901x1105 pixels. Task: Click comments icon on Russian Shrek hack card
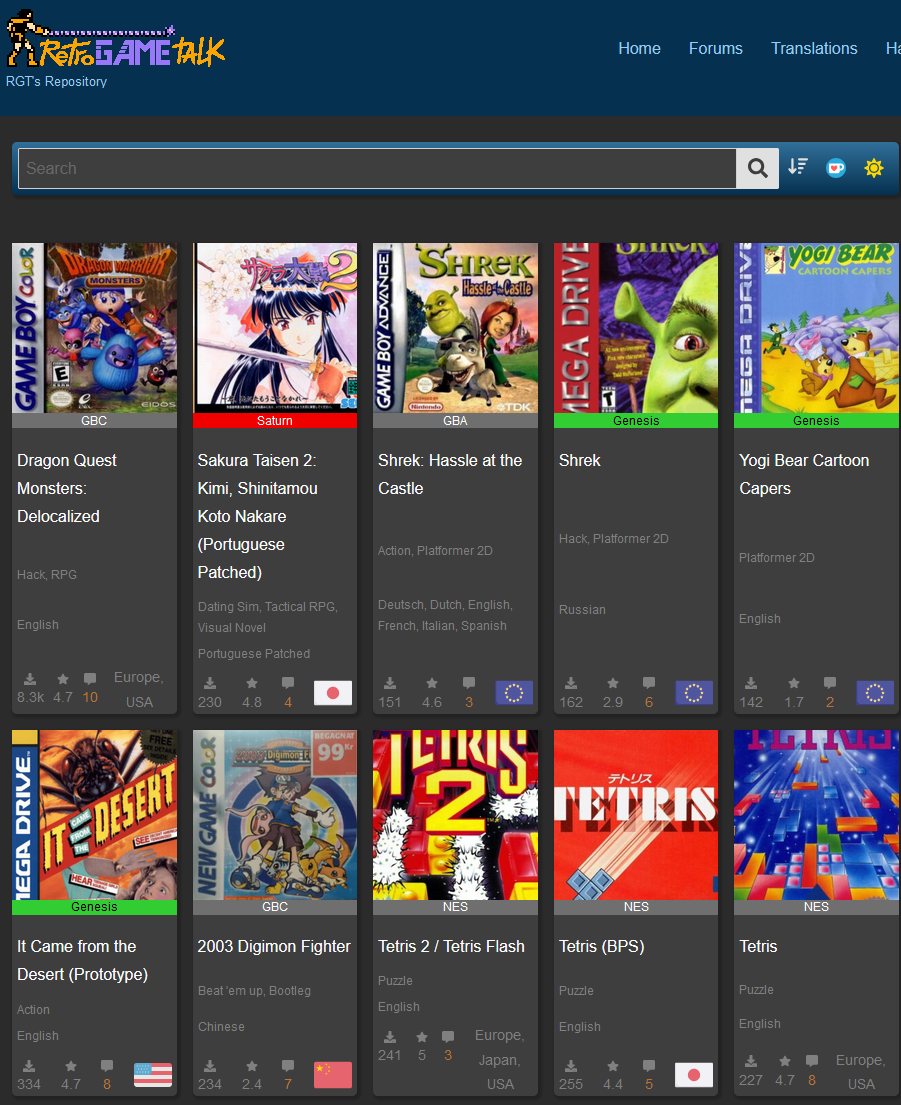click(649, 683)
